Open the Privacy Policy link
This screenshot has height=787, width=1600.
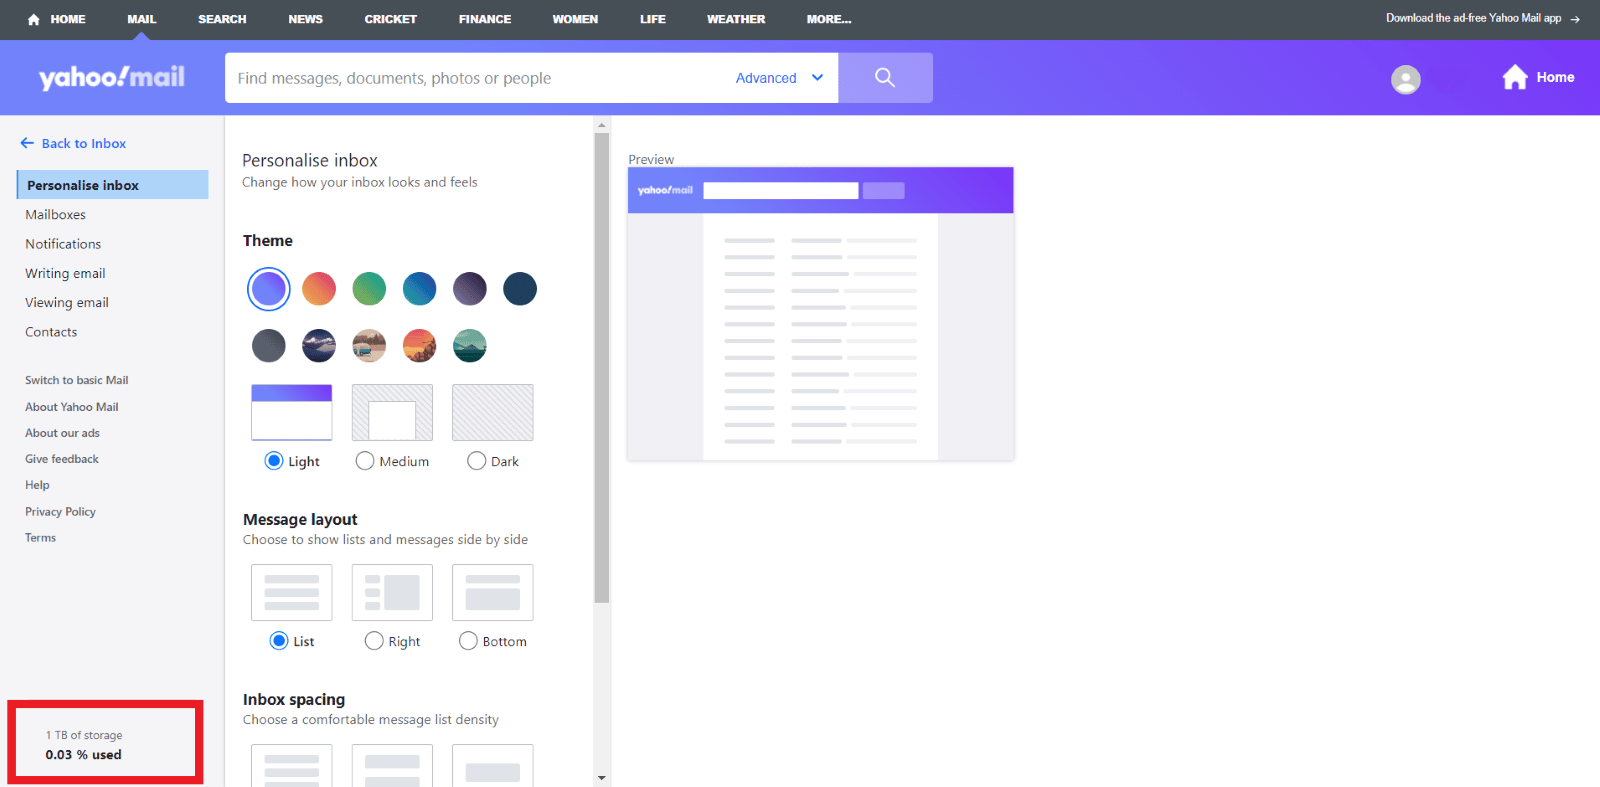coord(60,511)
